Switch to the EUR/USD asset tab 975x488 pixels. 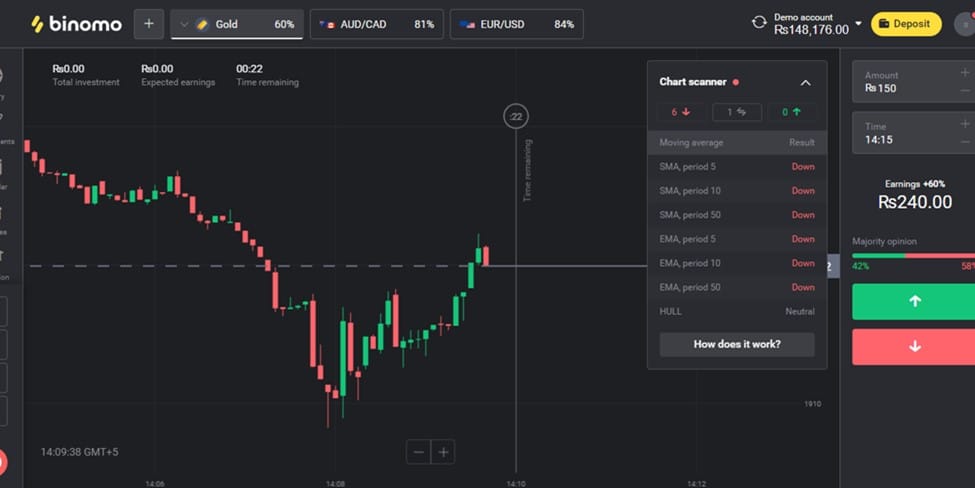517,24
